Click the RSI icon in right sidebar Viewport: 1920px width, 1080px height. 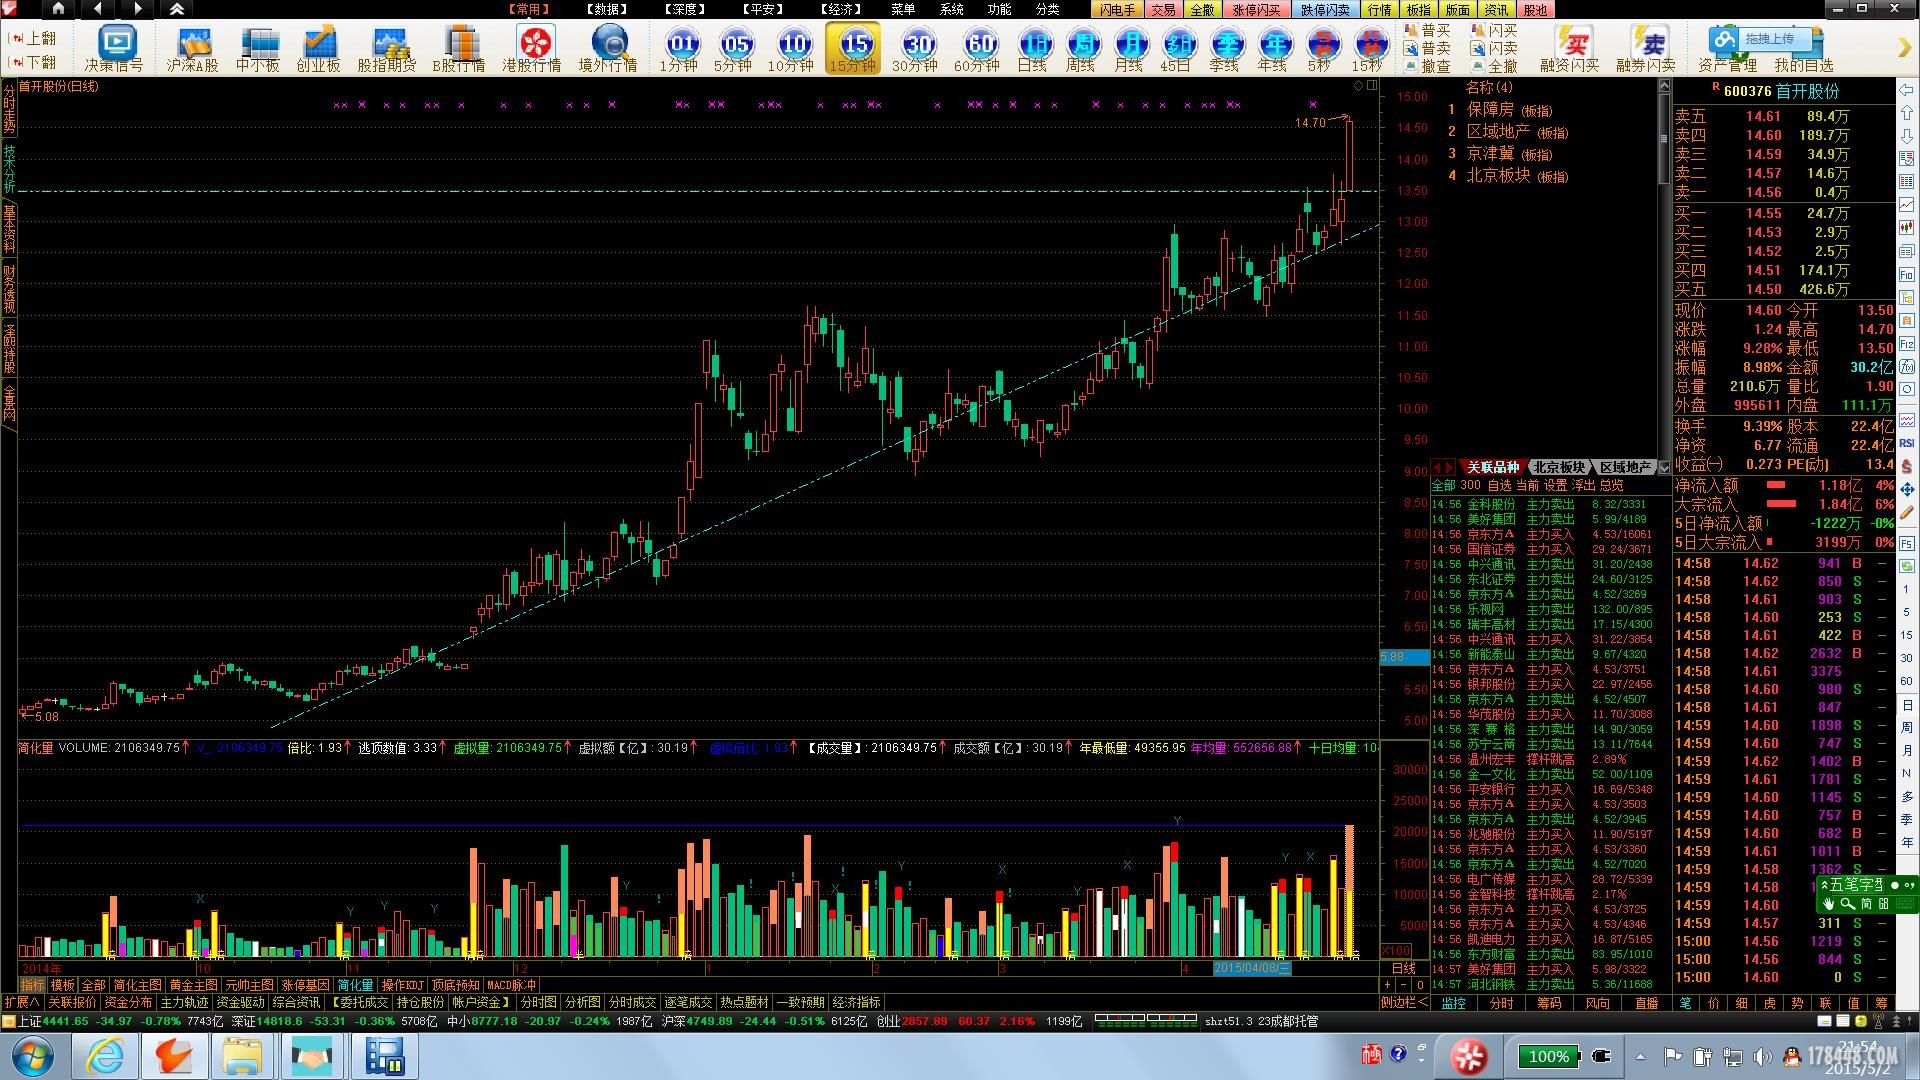(1907, 443)
